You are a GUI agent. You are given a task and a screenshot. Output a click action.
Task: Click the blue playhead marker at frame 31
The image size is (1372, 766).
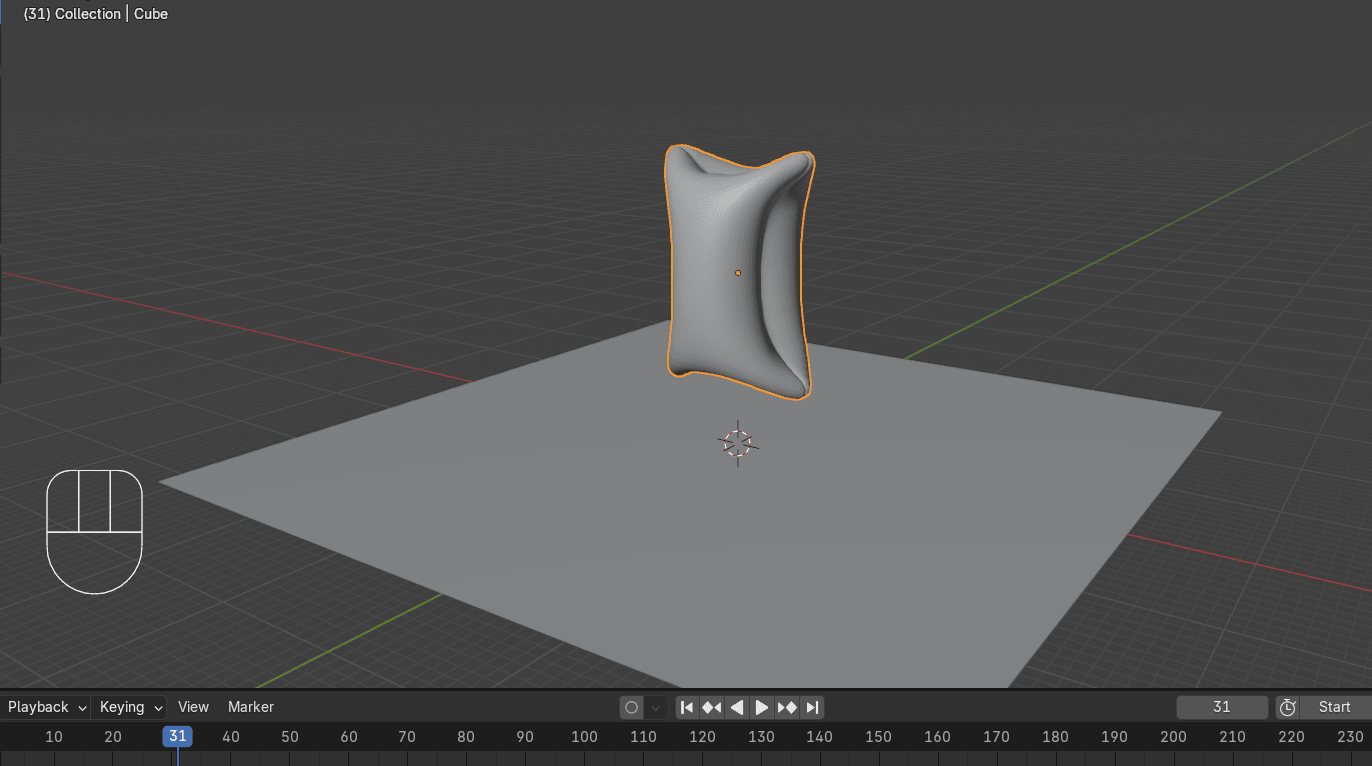click(178, 737)
